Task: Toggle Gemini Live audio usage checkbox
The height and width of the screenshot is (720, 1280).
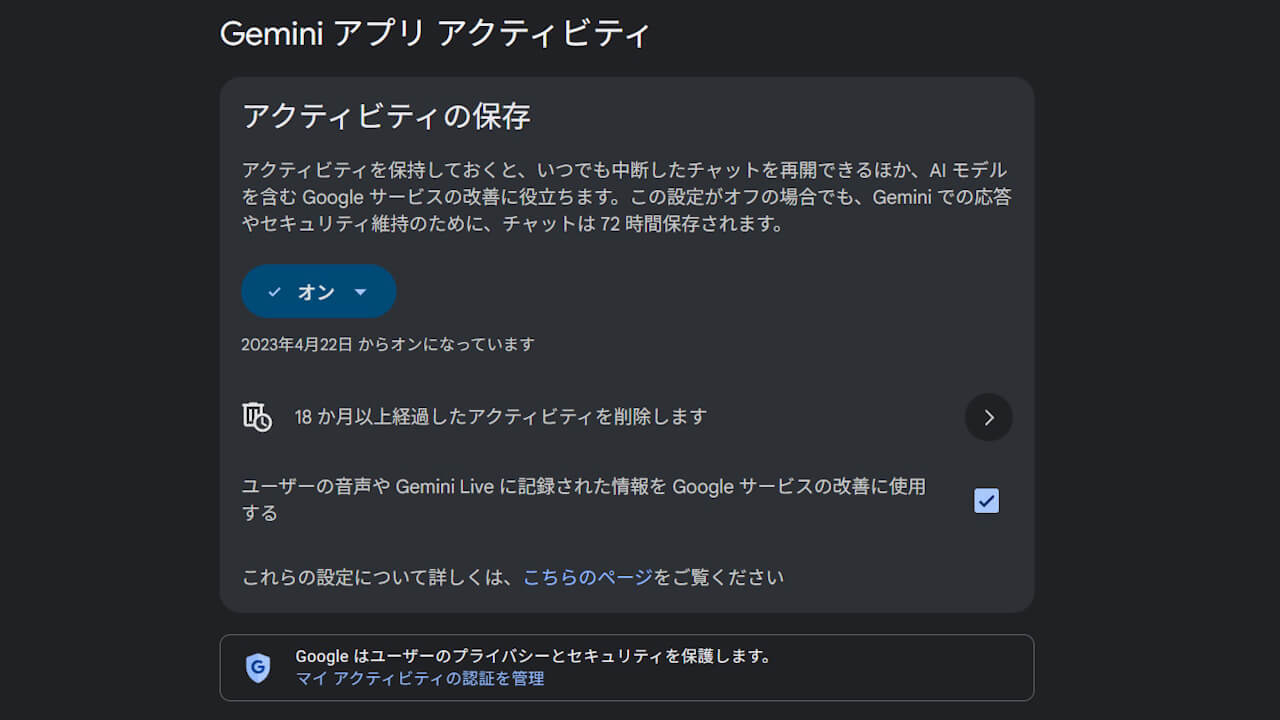Action: (986, 501)
